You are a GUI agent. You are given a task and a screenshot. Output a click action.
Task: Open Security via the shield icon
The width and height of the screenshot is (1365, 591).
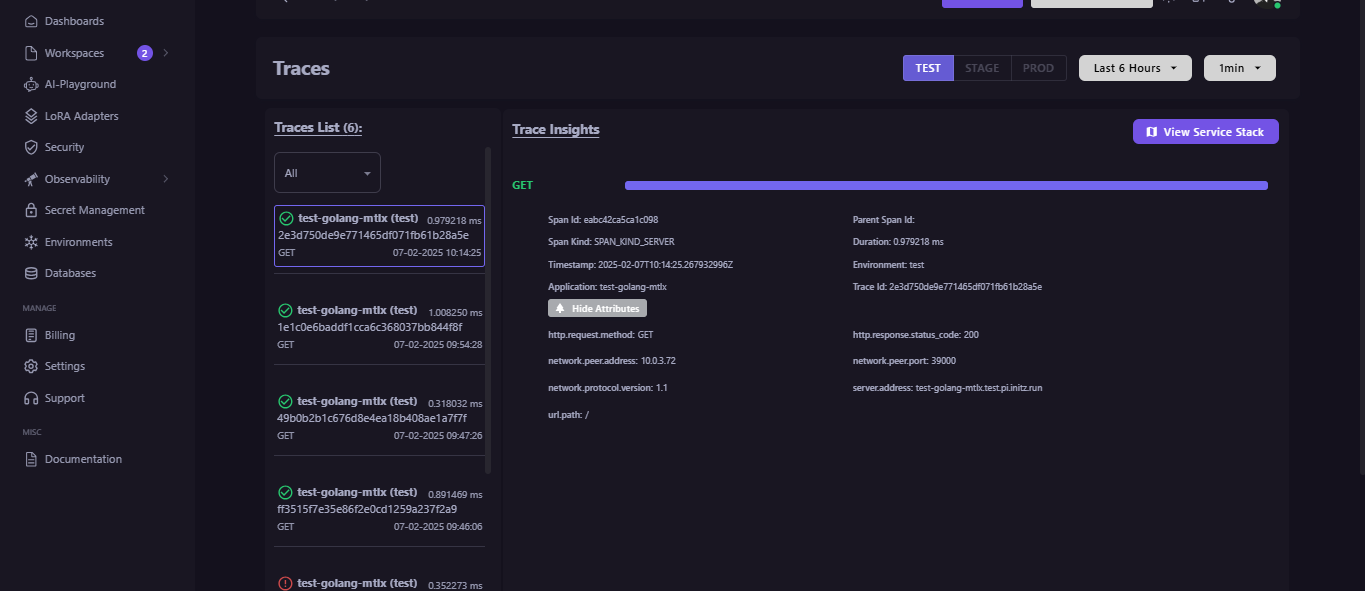31,147
